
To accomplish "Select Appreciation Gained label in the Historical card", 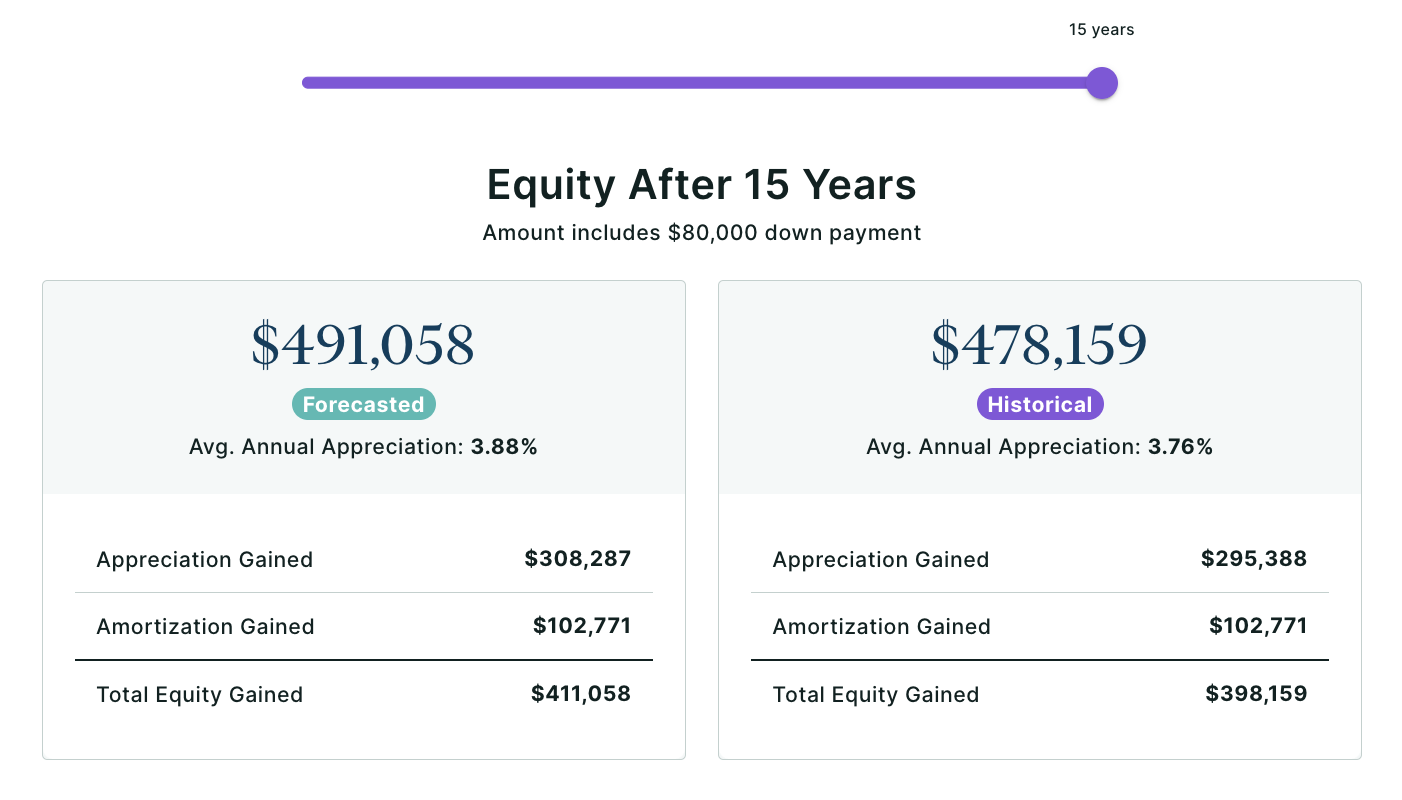I will point(881,560).
